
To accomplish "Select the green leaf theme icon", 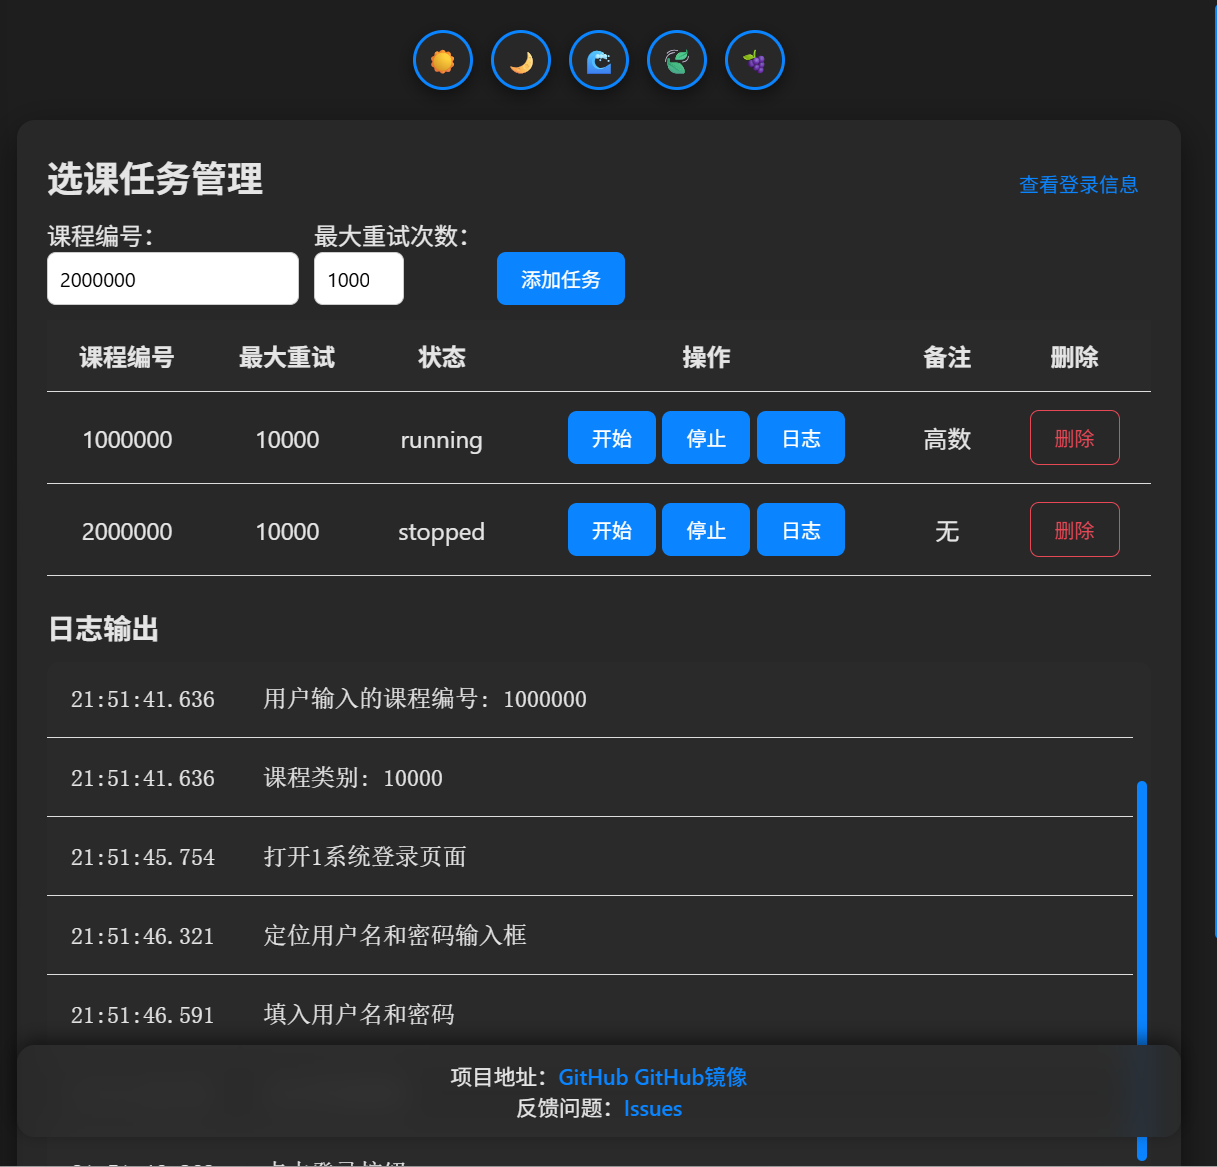I will 677,60.
